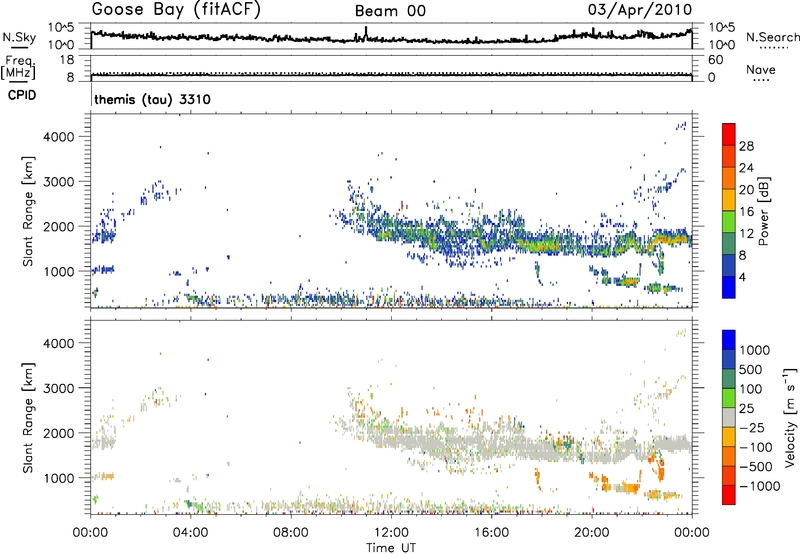Click the '1000' label on Velocity color bar
Screen dimensions: 800x554
click(x=754, y=350)
